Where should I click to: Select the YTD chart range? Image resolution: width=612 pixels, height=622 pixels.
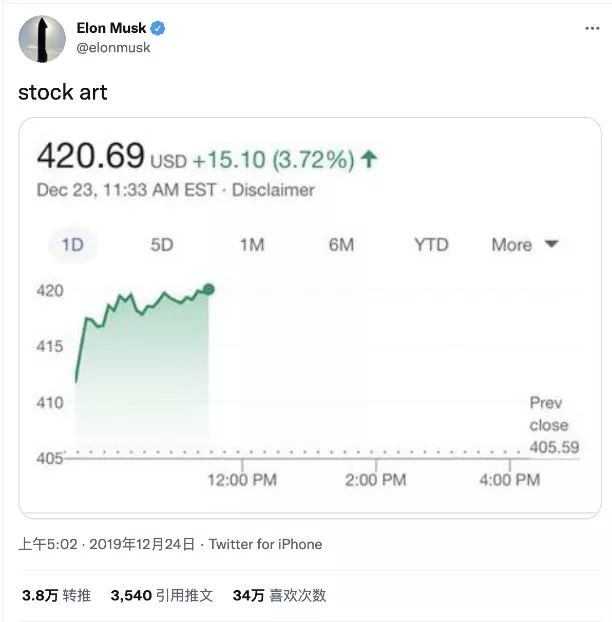[431, 245]
